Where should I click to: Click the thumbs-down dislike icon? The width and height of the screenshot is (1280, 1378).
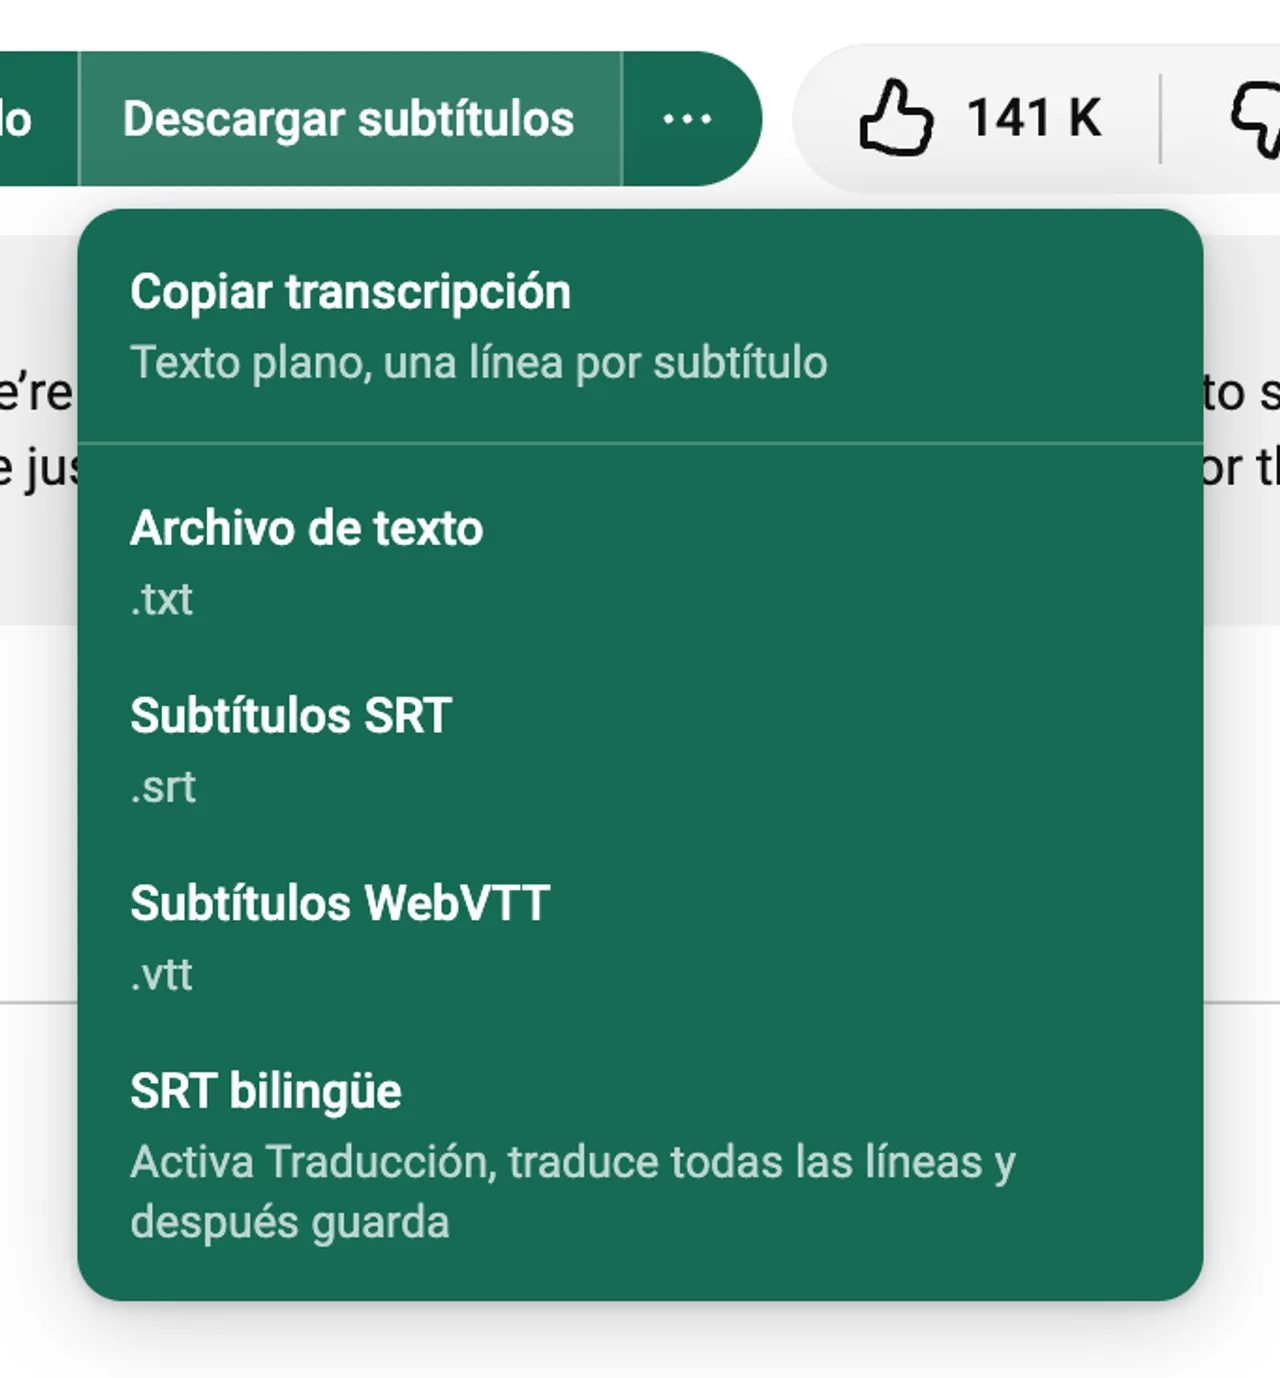click(x=1255, y=121)
